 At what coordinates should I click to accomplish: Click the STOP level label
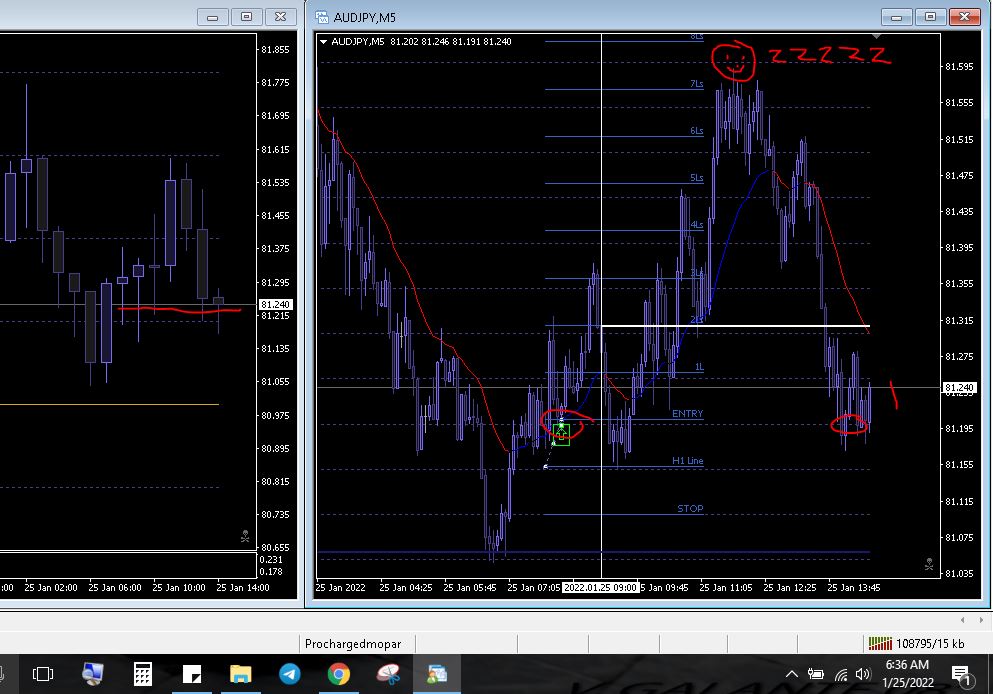point(690,508)
